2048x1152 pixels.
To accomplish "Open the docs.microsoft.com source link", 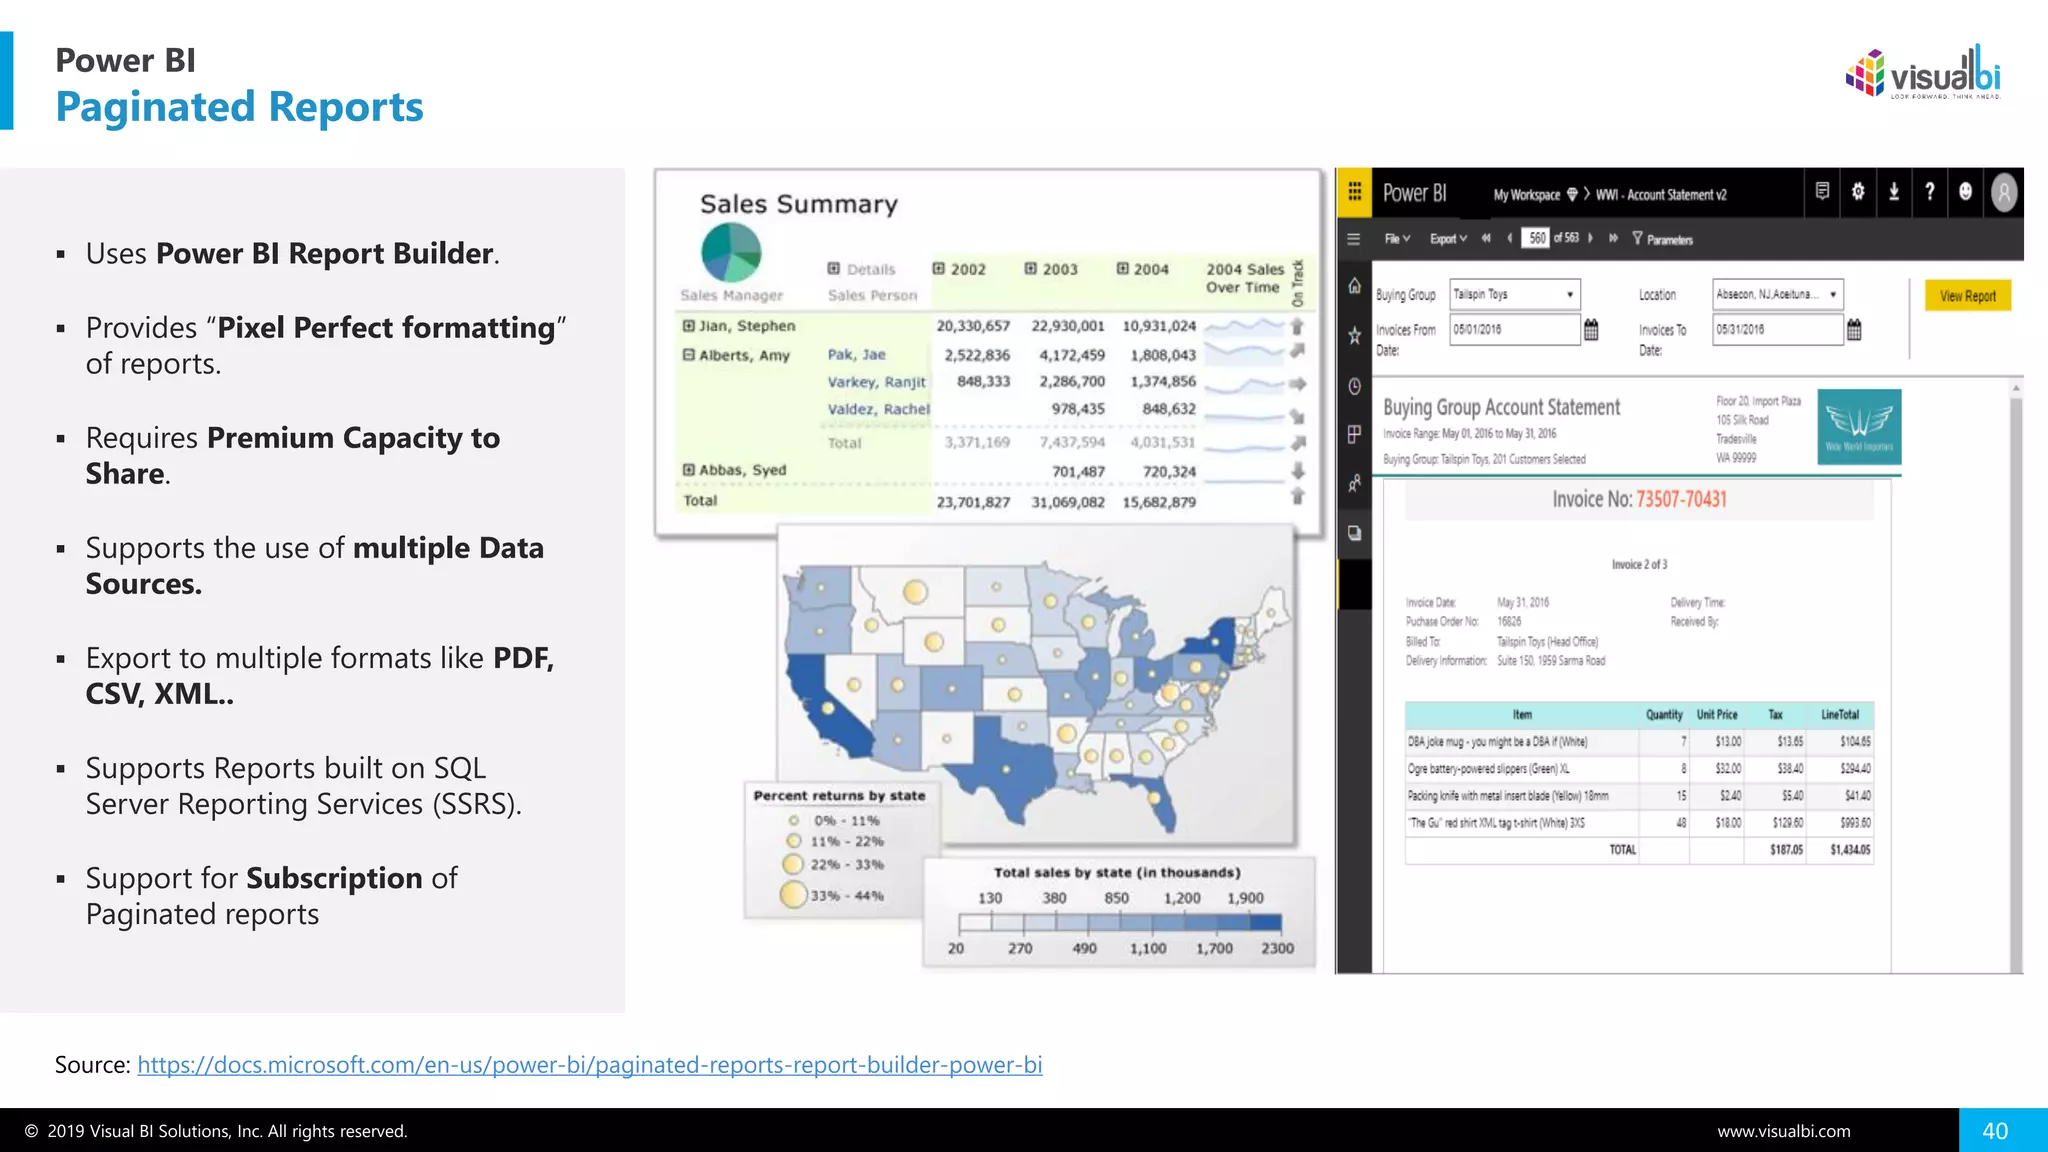I will [x=590, y=1065].
